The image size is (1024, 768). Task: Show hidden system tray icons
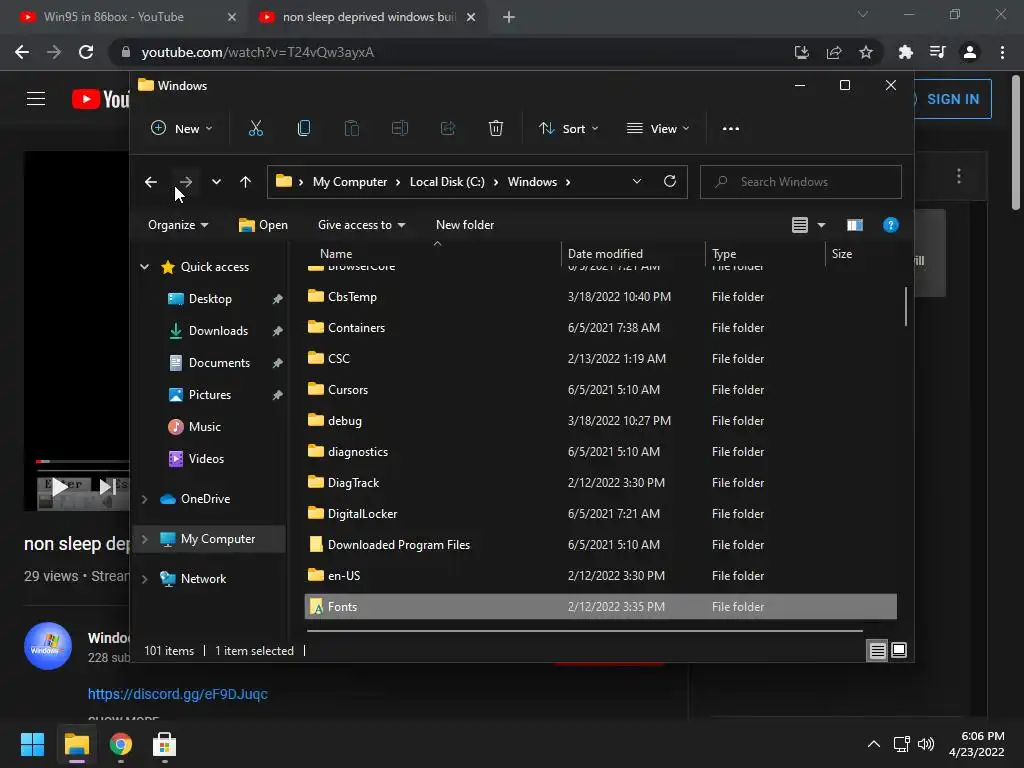pyautogui.click(x=874, y=744)
